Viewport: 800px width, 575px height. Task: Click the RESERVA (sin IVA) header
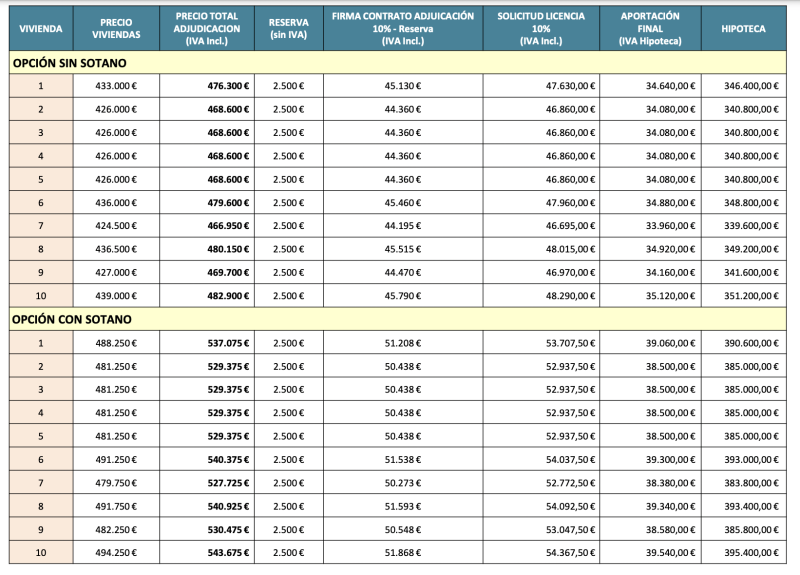(x=289, y=29)
